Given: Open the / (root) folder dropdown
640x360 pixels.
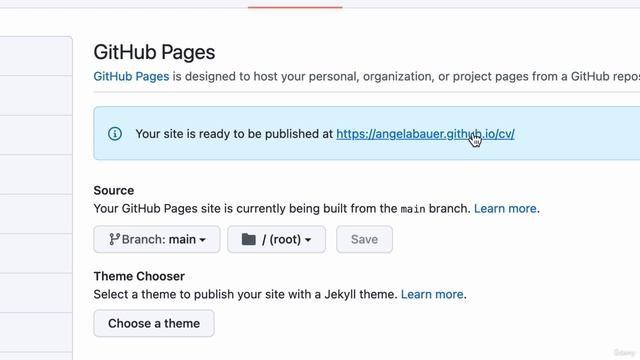Looking at the screenshot, I should point(277,239).
